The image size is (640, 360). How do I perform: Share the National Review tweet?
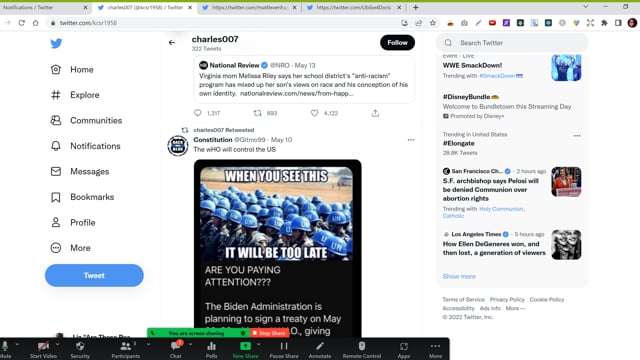pyautogui.click(x=375, y=113)
